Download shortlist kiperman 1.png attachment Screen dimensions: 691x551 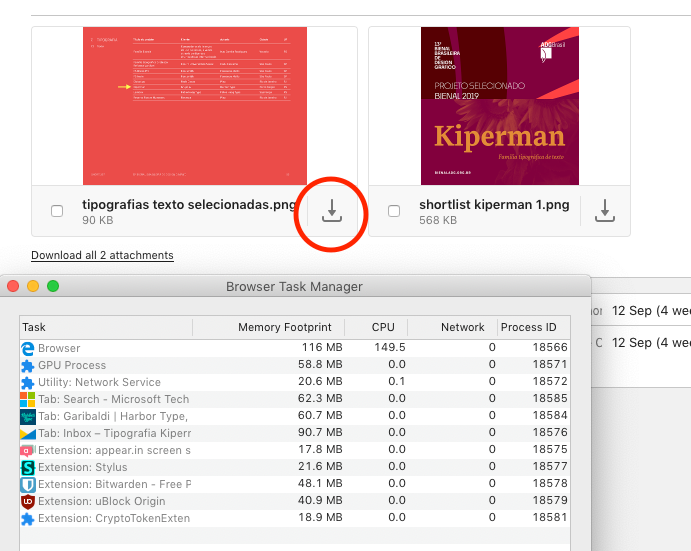coord(605,210)
